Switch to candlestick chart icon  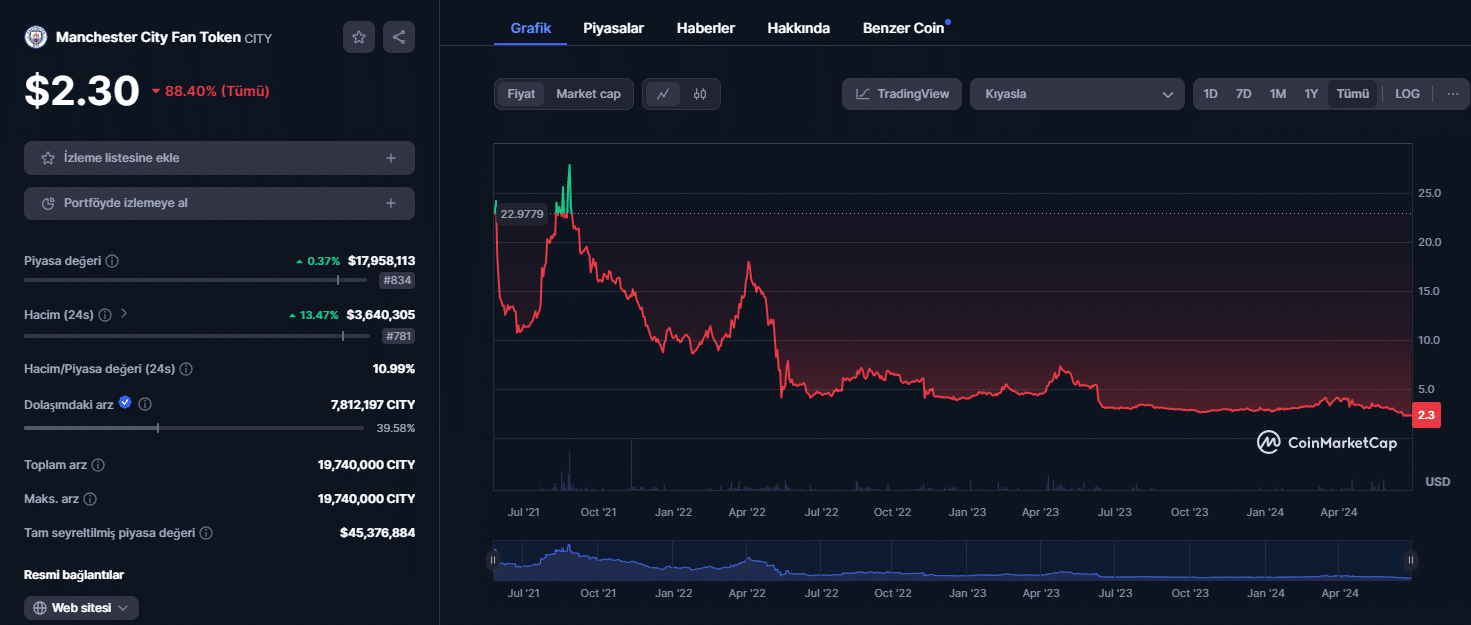click(700, 94)
